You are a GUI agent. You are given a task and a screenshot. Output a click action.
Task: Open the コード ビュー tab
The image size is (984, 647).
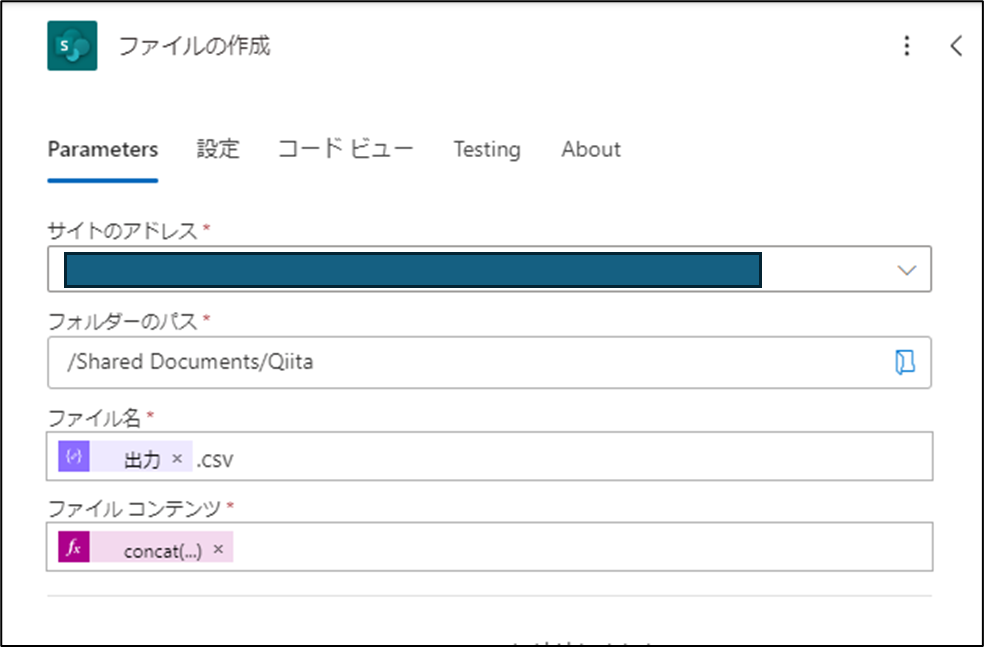(346, 149)
